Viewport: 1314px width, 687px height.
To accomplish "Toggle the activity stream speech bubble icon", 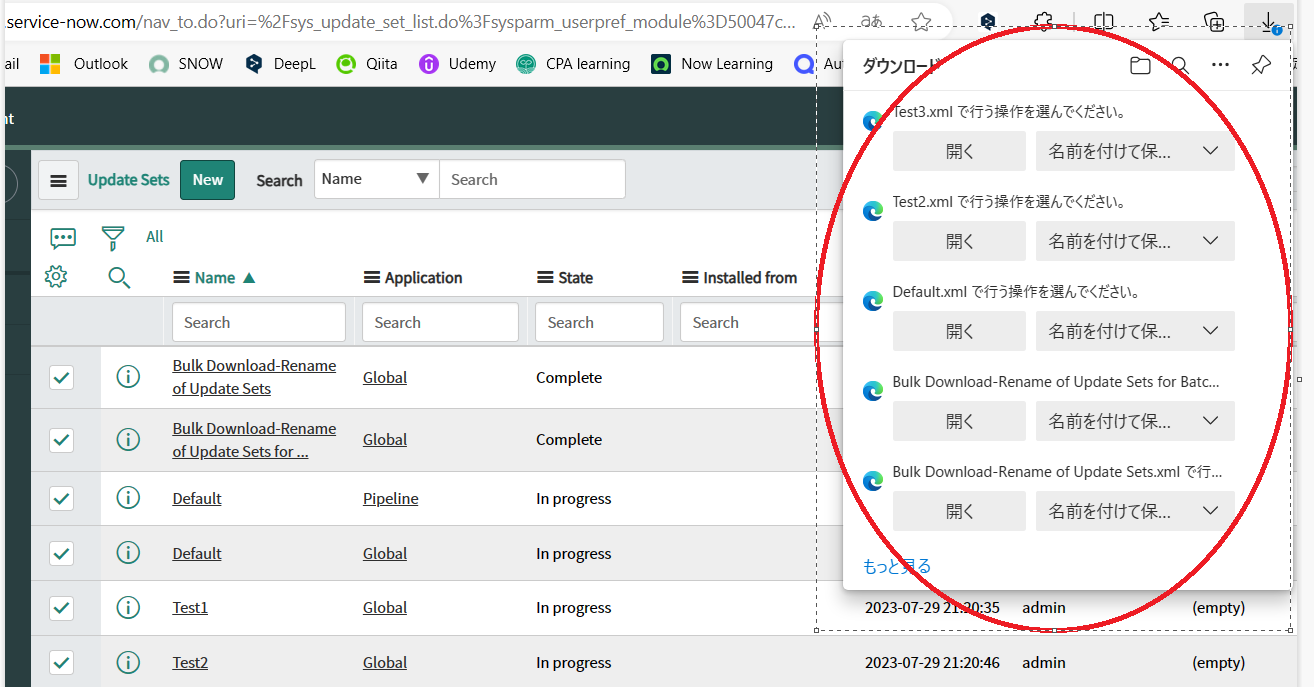I will pyautogui.click(x=63, y=238).
